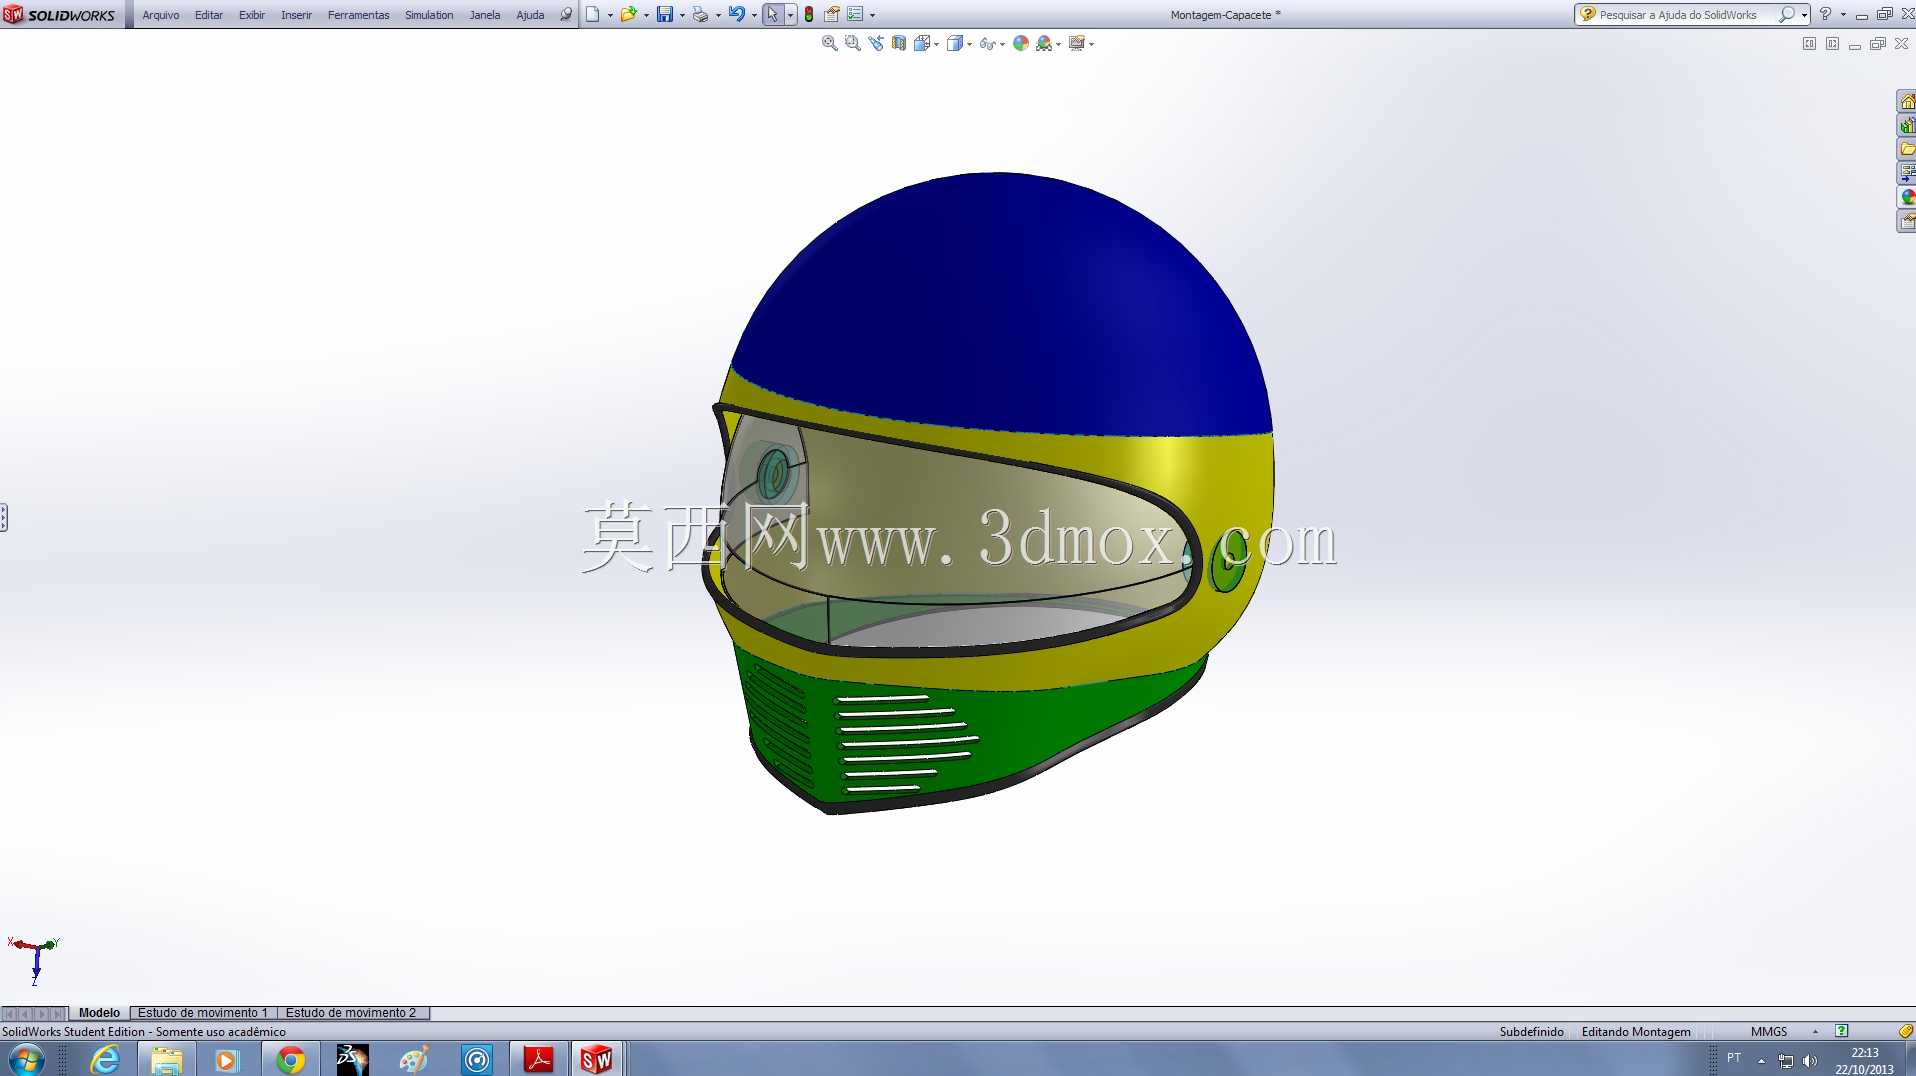Expand the Help question mark dropdown arrow

[x=1843, y=15]
